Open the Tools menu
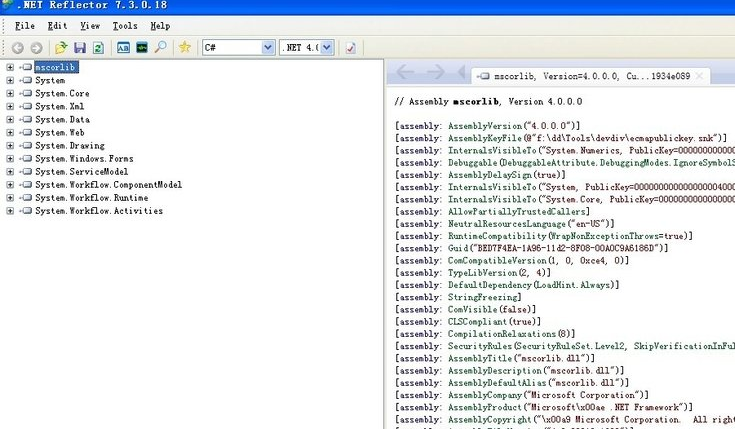This screenshot has height=429, width=735. click(125, 26)
